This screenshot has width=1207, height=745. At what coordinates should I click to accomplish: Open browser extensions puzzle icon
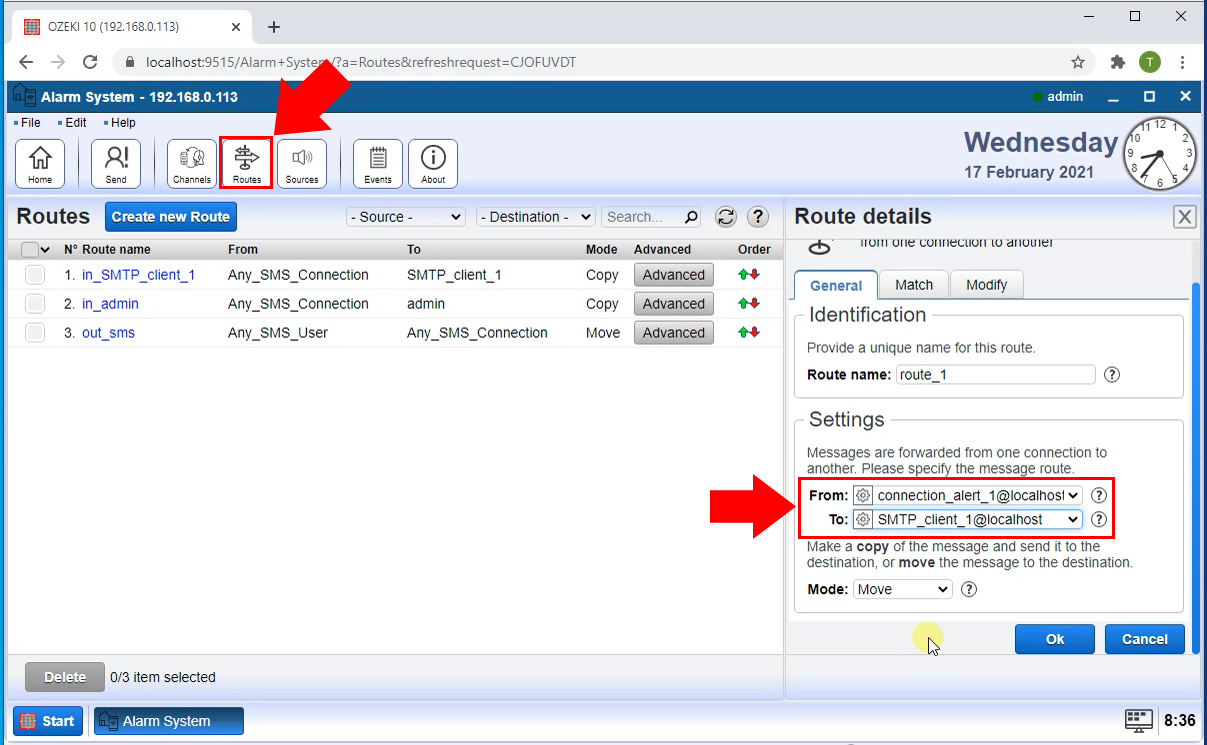click(x=1118, y=62)
